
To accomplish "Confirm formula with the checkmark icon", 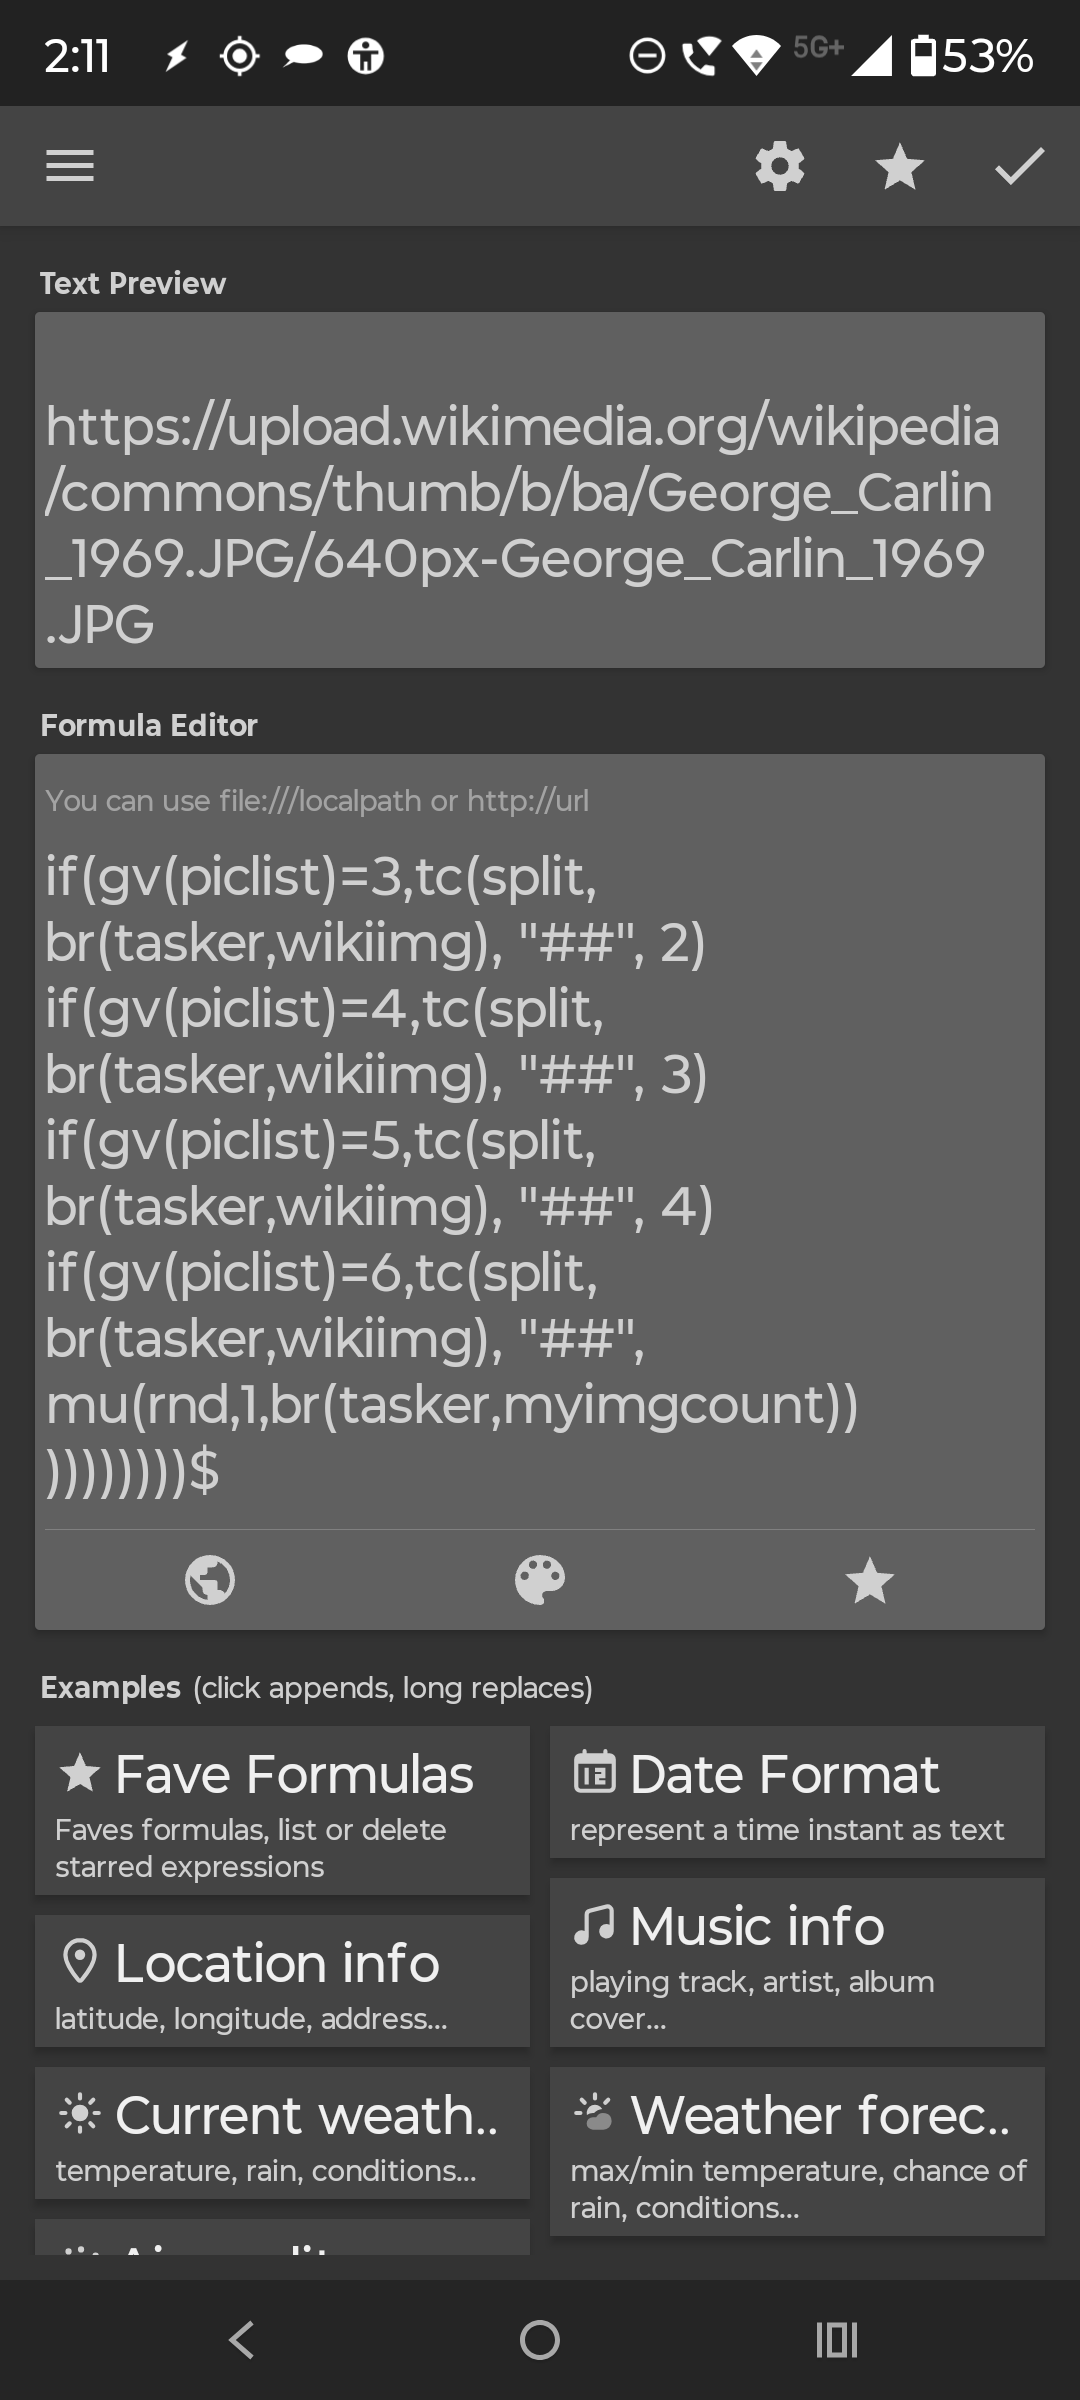I will click(1019, 166).
